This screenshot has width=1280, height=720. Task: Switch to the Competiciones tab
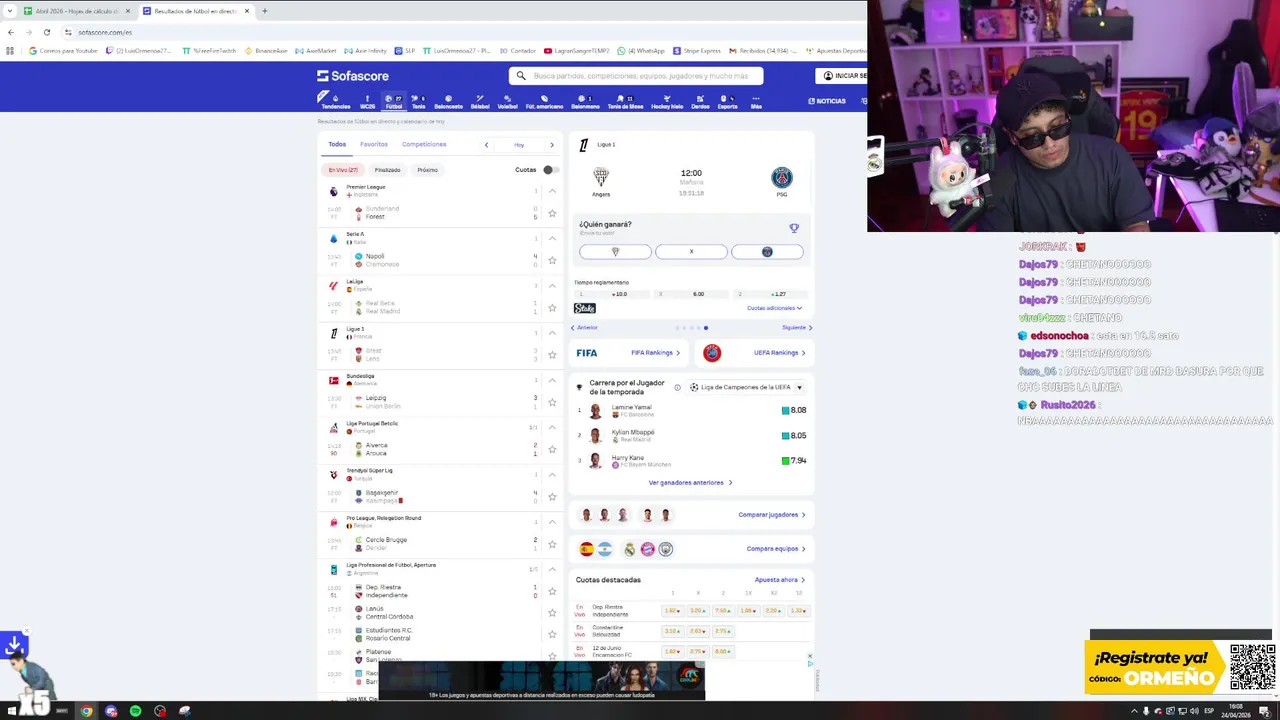[424, 144]
